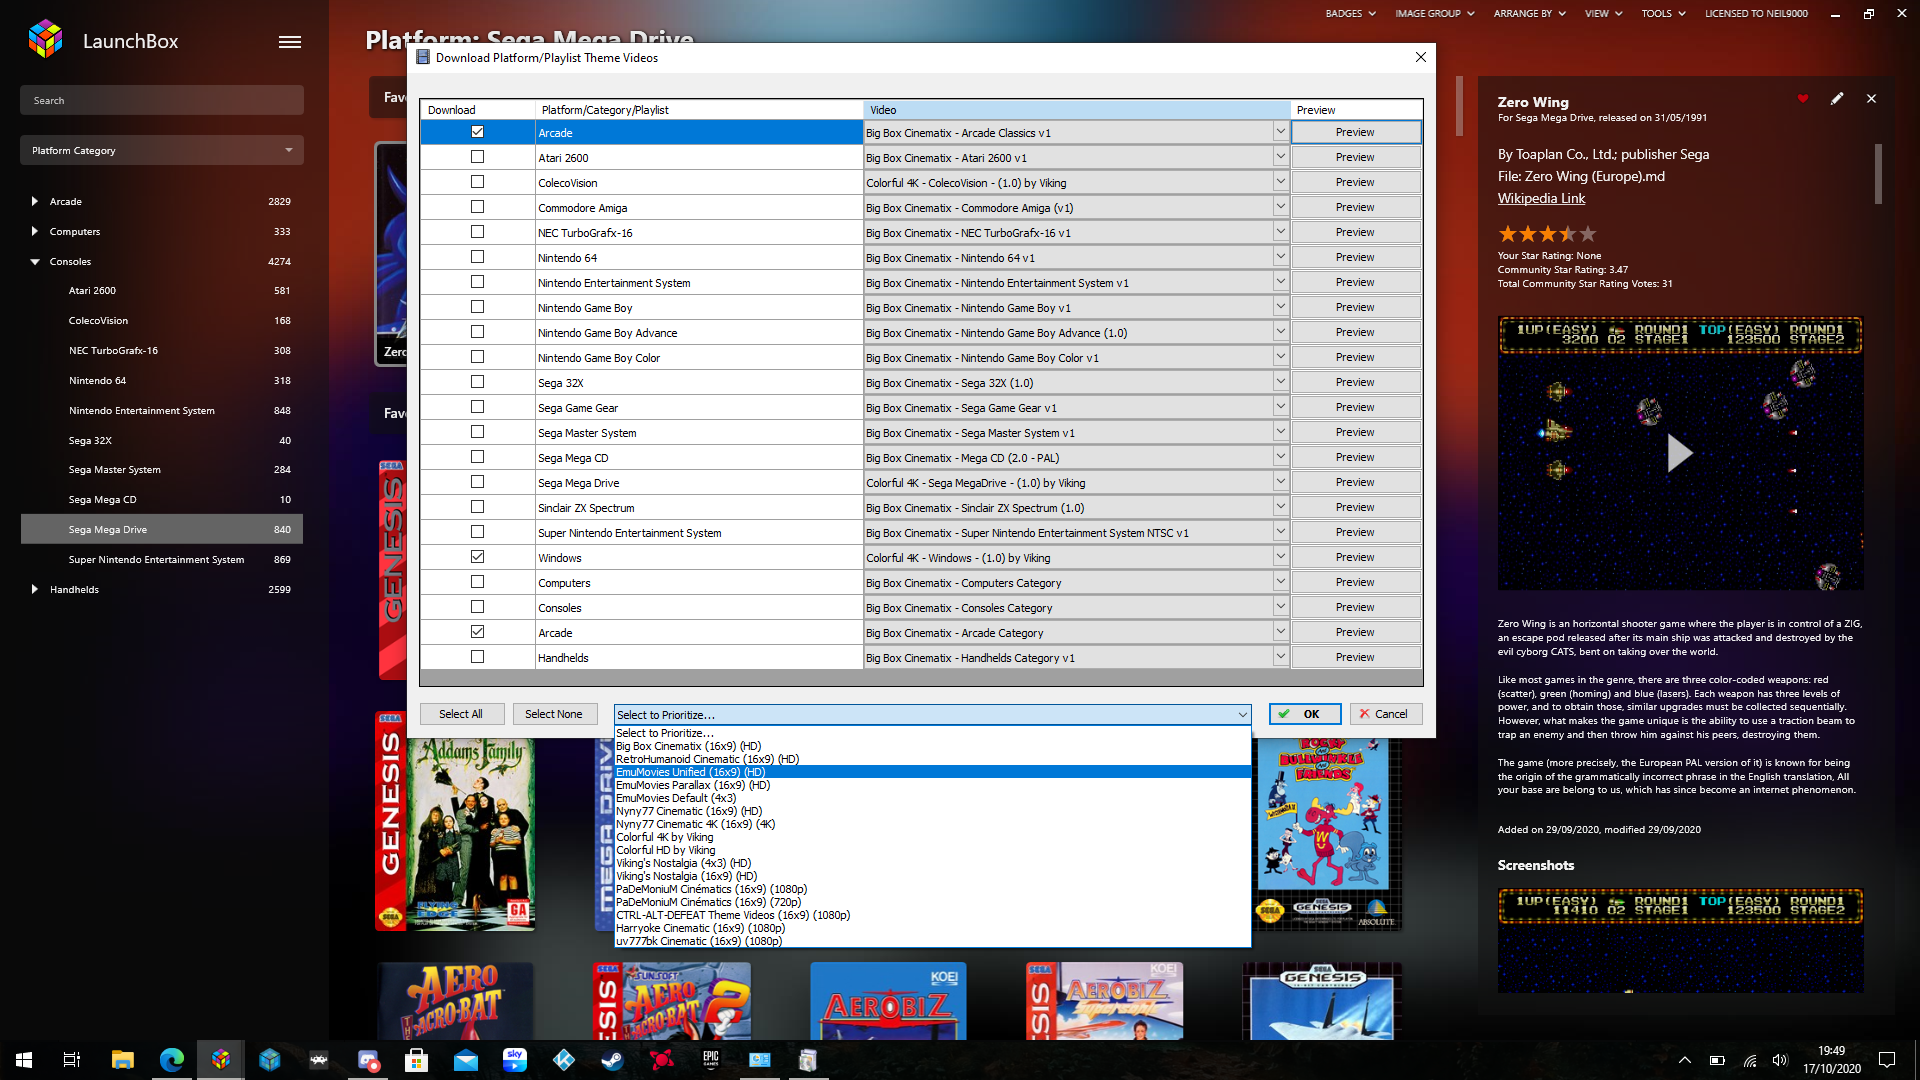Open Microsoft Edge from the taskbar
The height and width of the screenshot is (1080, 1920).
[x=172, y=1060]
